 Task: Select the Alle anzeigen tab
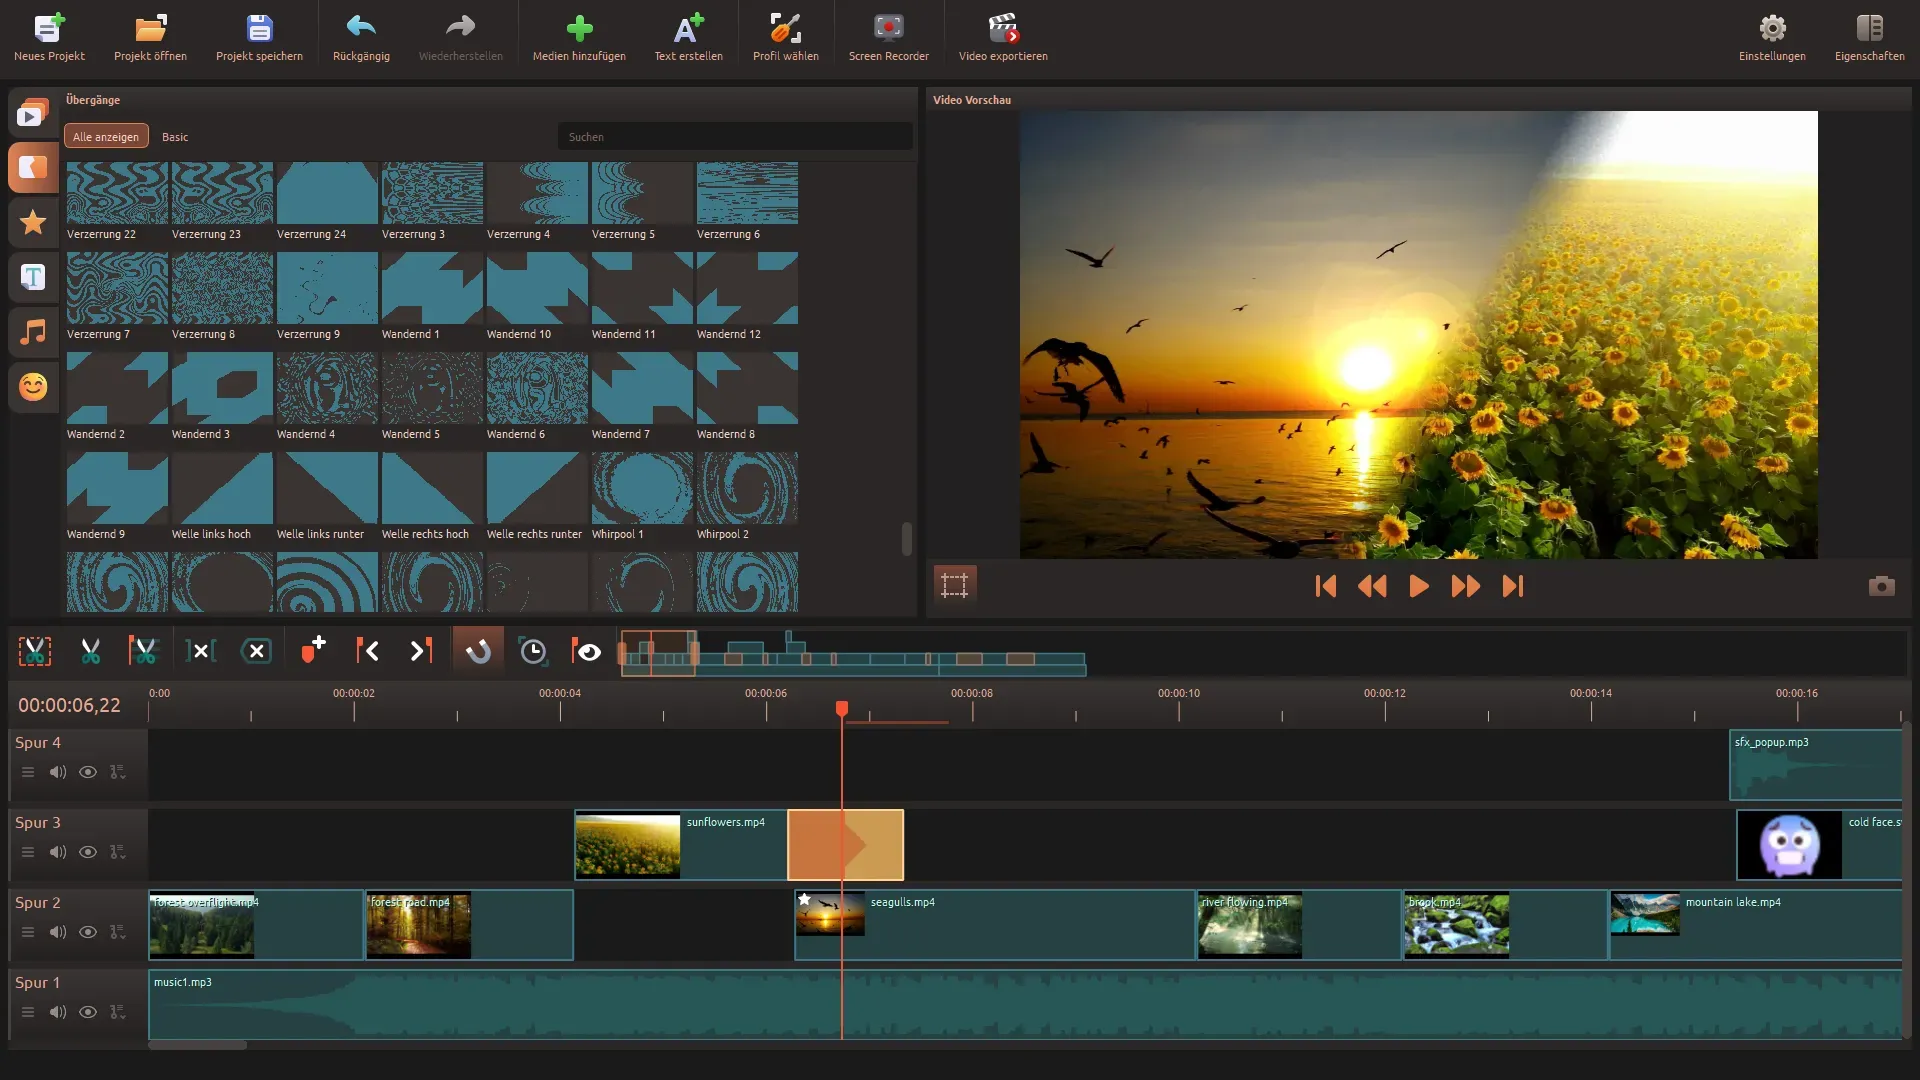tap(106, 137)
